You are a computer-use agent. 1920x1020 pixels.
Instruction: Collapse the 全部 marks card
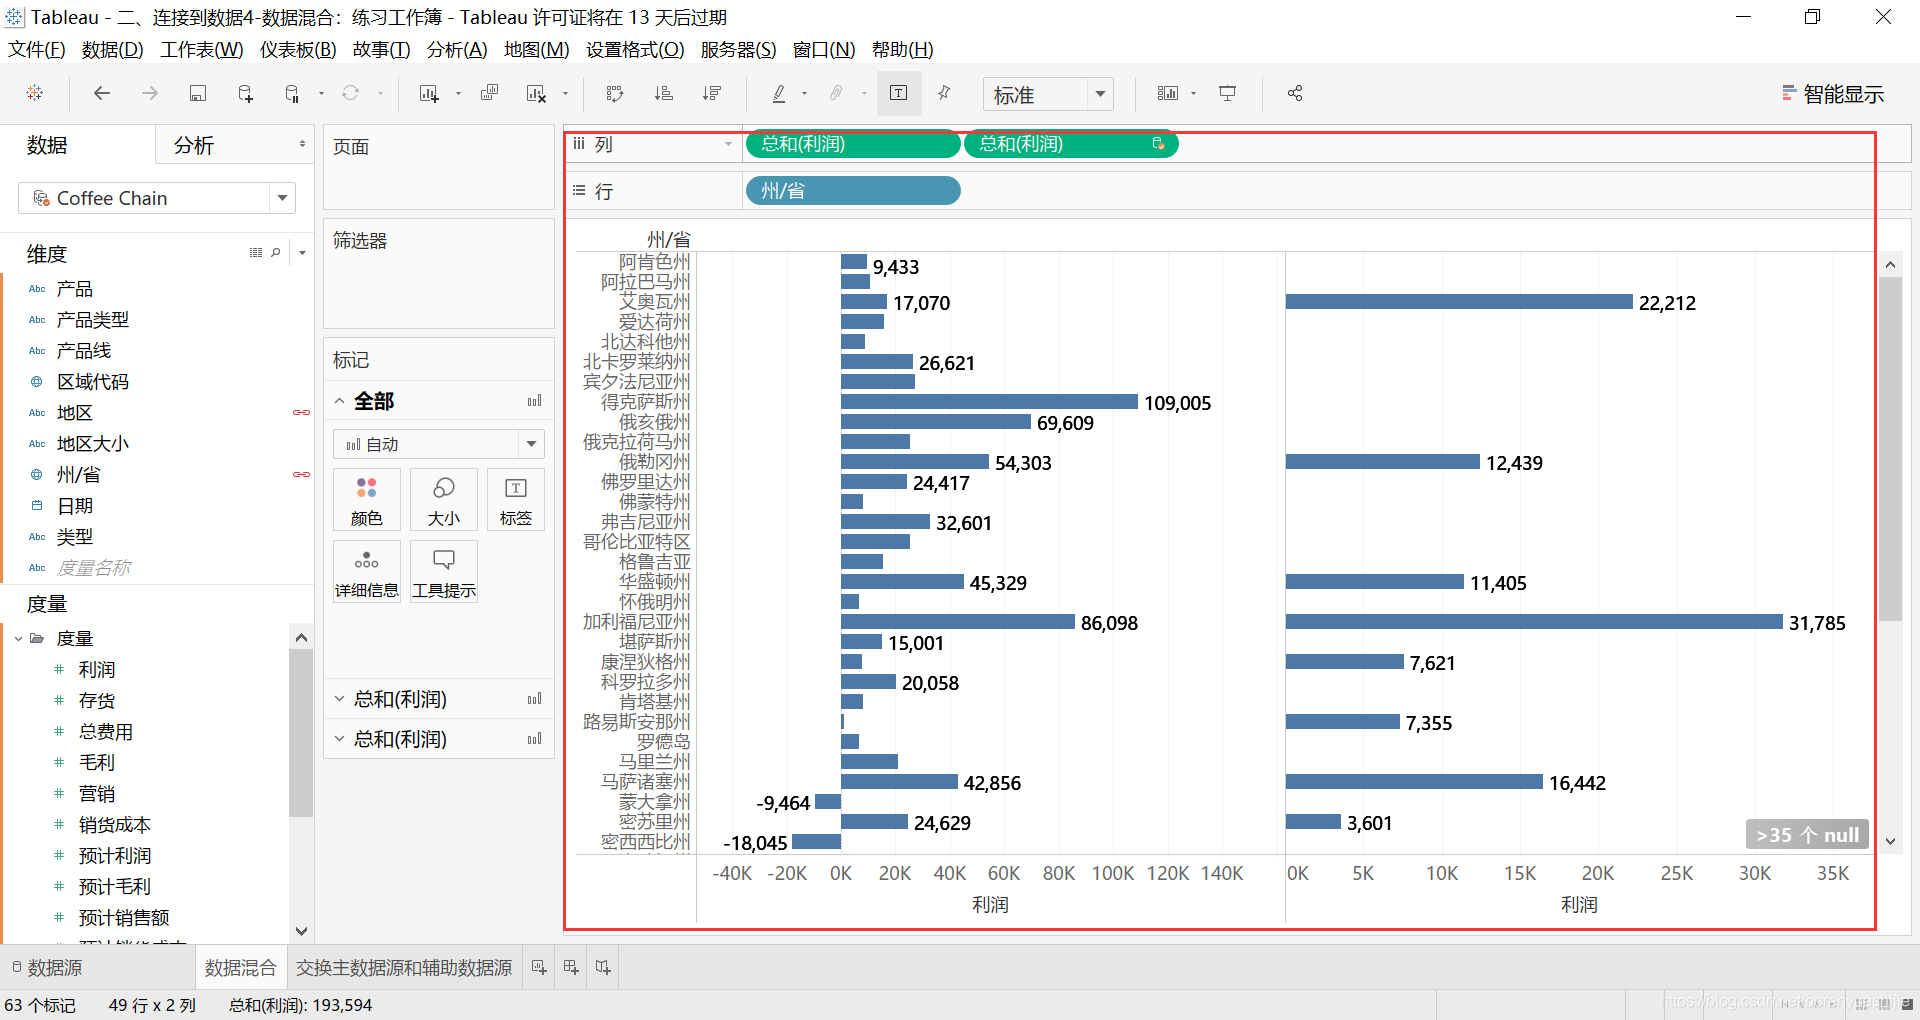[339, 401]
